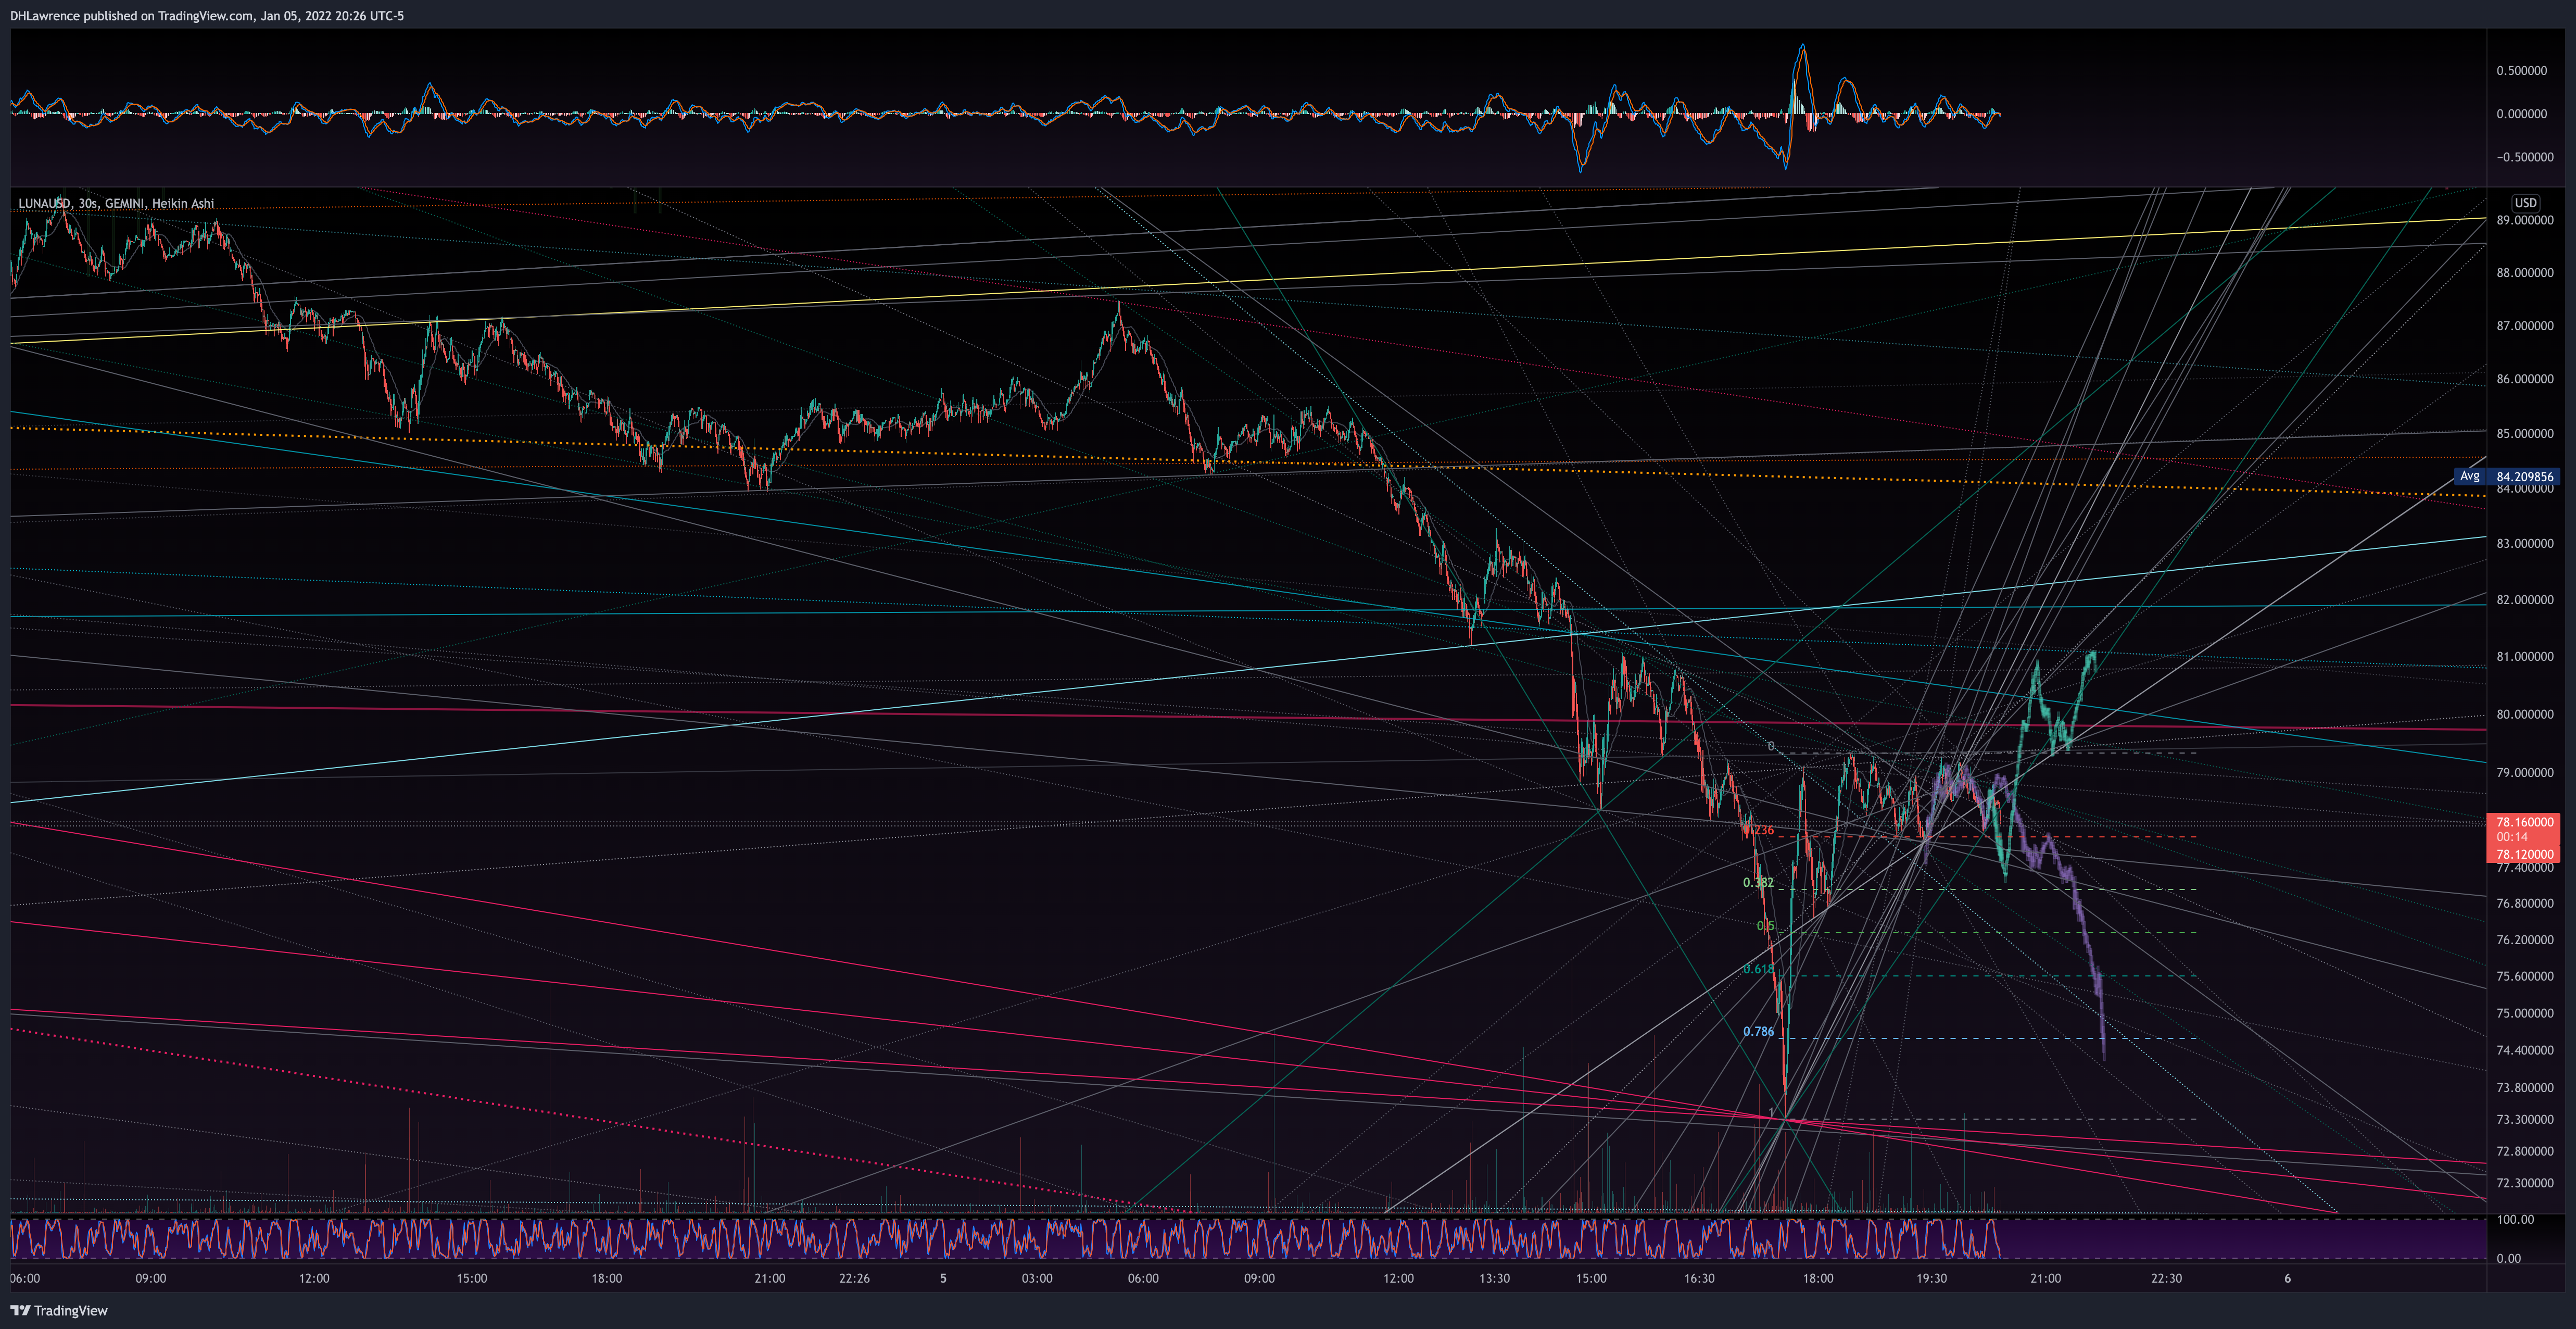Click the 89.000000 price axis label
2576x1329 pixels.
coord(2524,220)
